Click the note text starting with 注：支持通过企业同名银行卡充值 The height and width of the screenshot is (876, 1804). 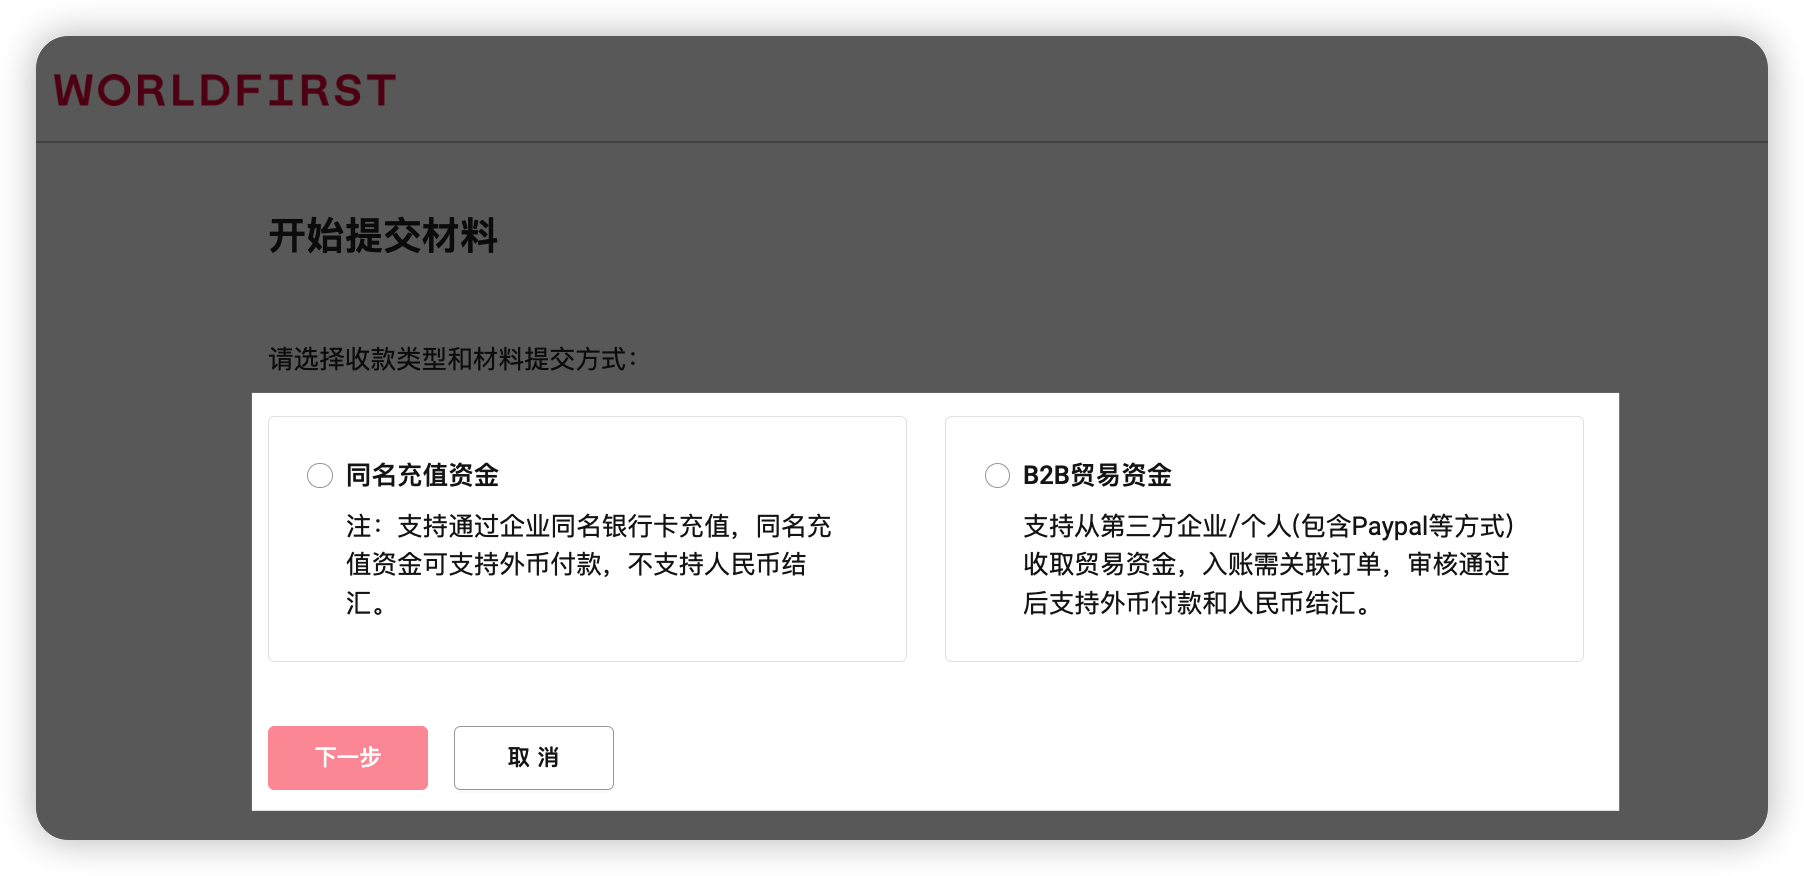pyautogui.click(x=589, y=564)
